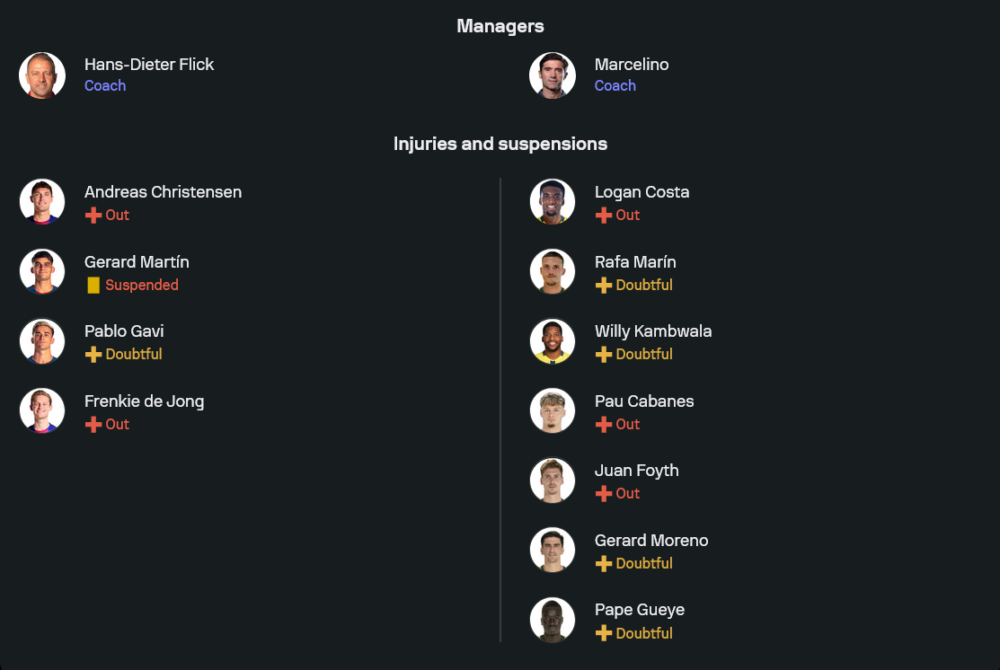
Task: Click the red cross icon under Andreas Christensen
Action: click(x=93, y=215)
